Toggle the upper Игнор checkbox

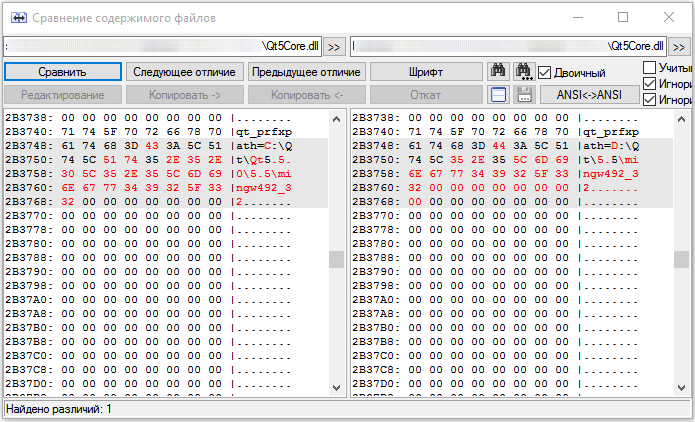tap(649, 83)
